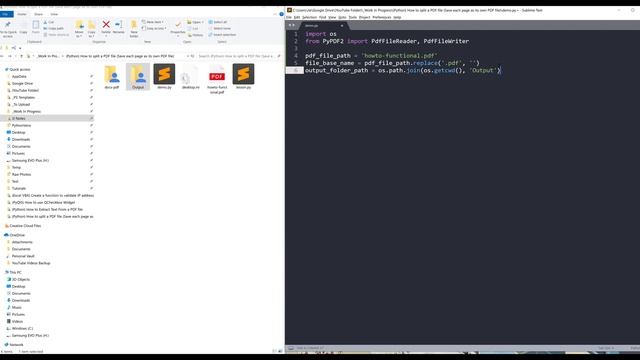Image resolution: width=640 pixels, height=360 pixels.
Task: Switch to Explorer View ribbon tab
Action: click(x=54, y=14)
